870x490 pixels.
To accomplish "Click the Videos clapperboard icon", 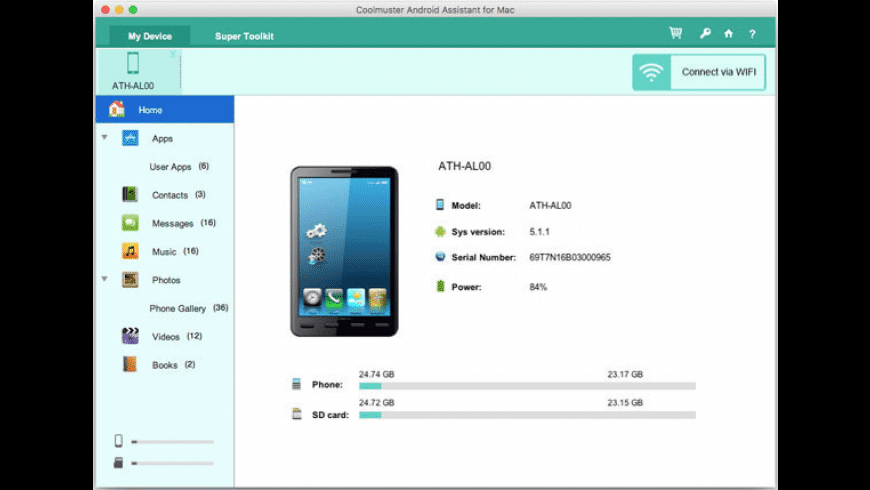I will click(x=130, y=336).
